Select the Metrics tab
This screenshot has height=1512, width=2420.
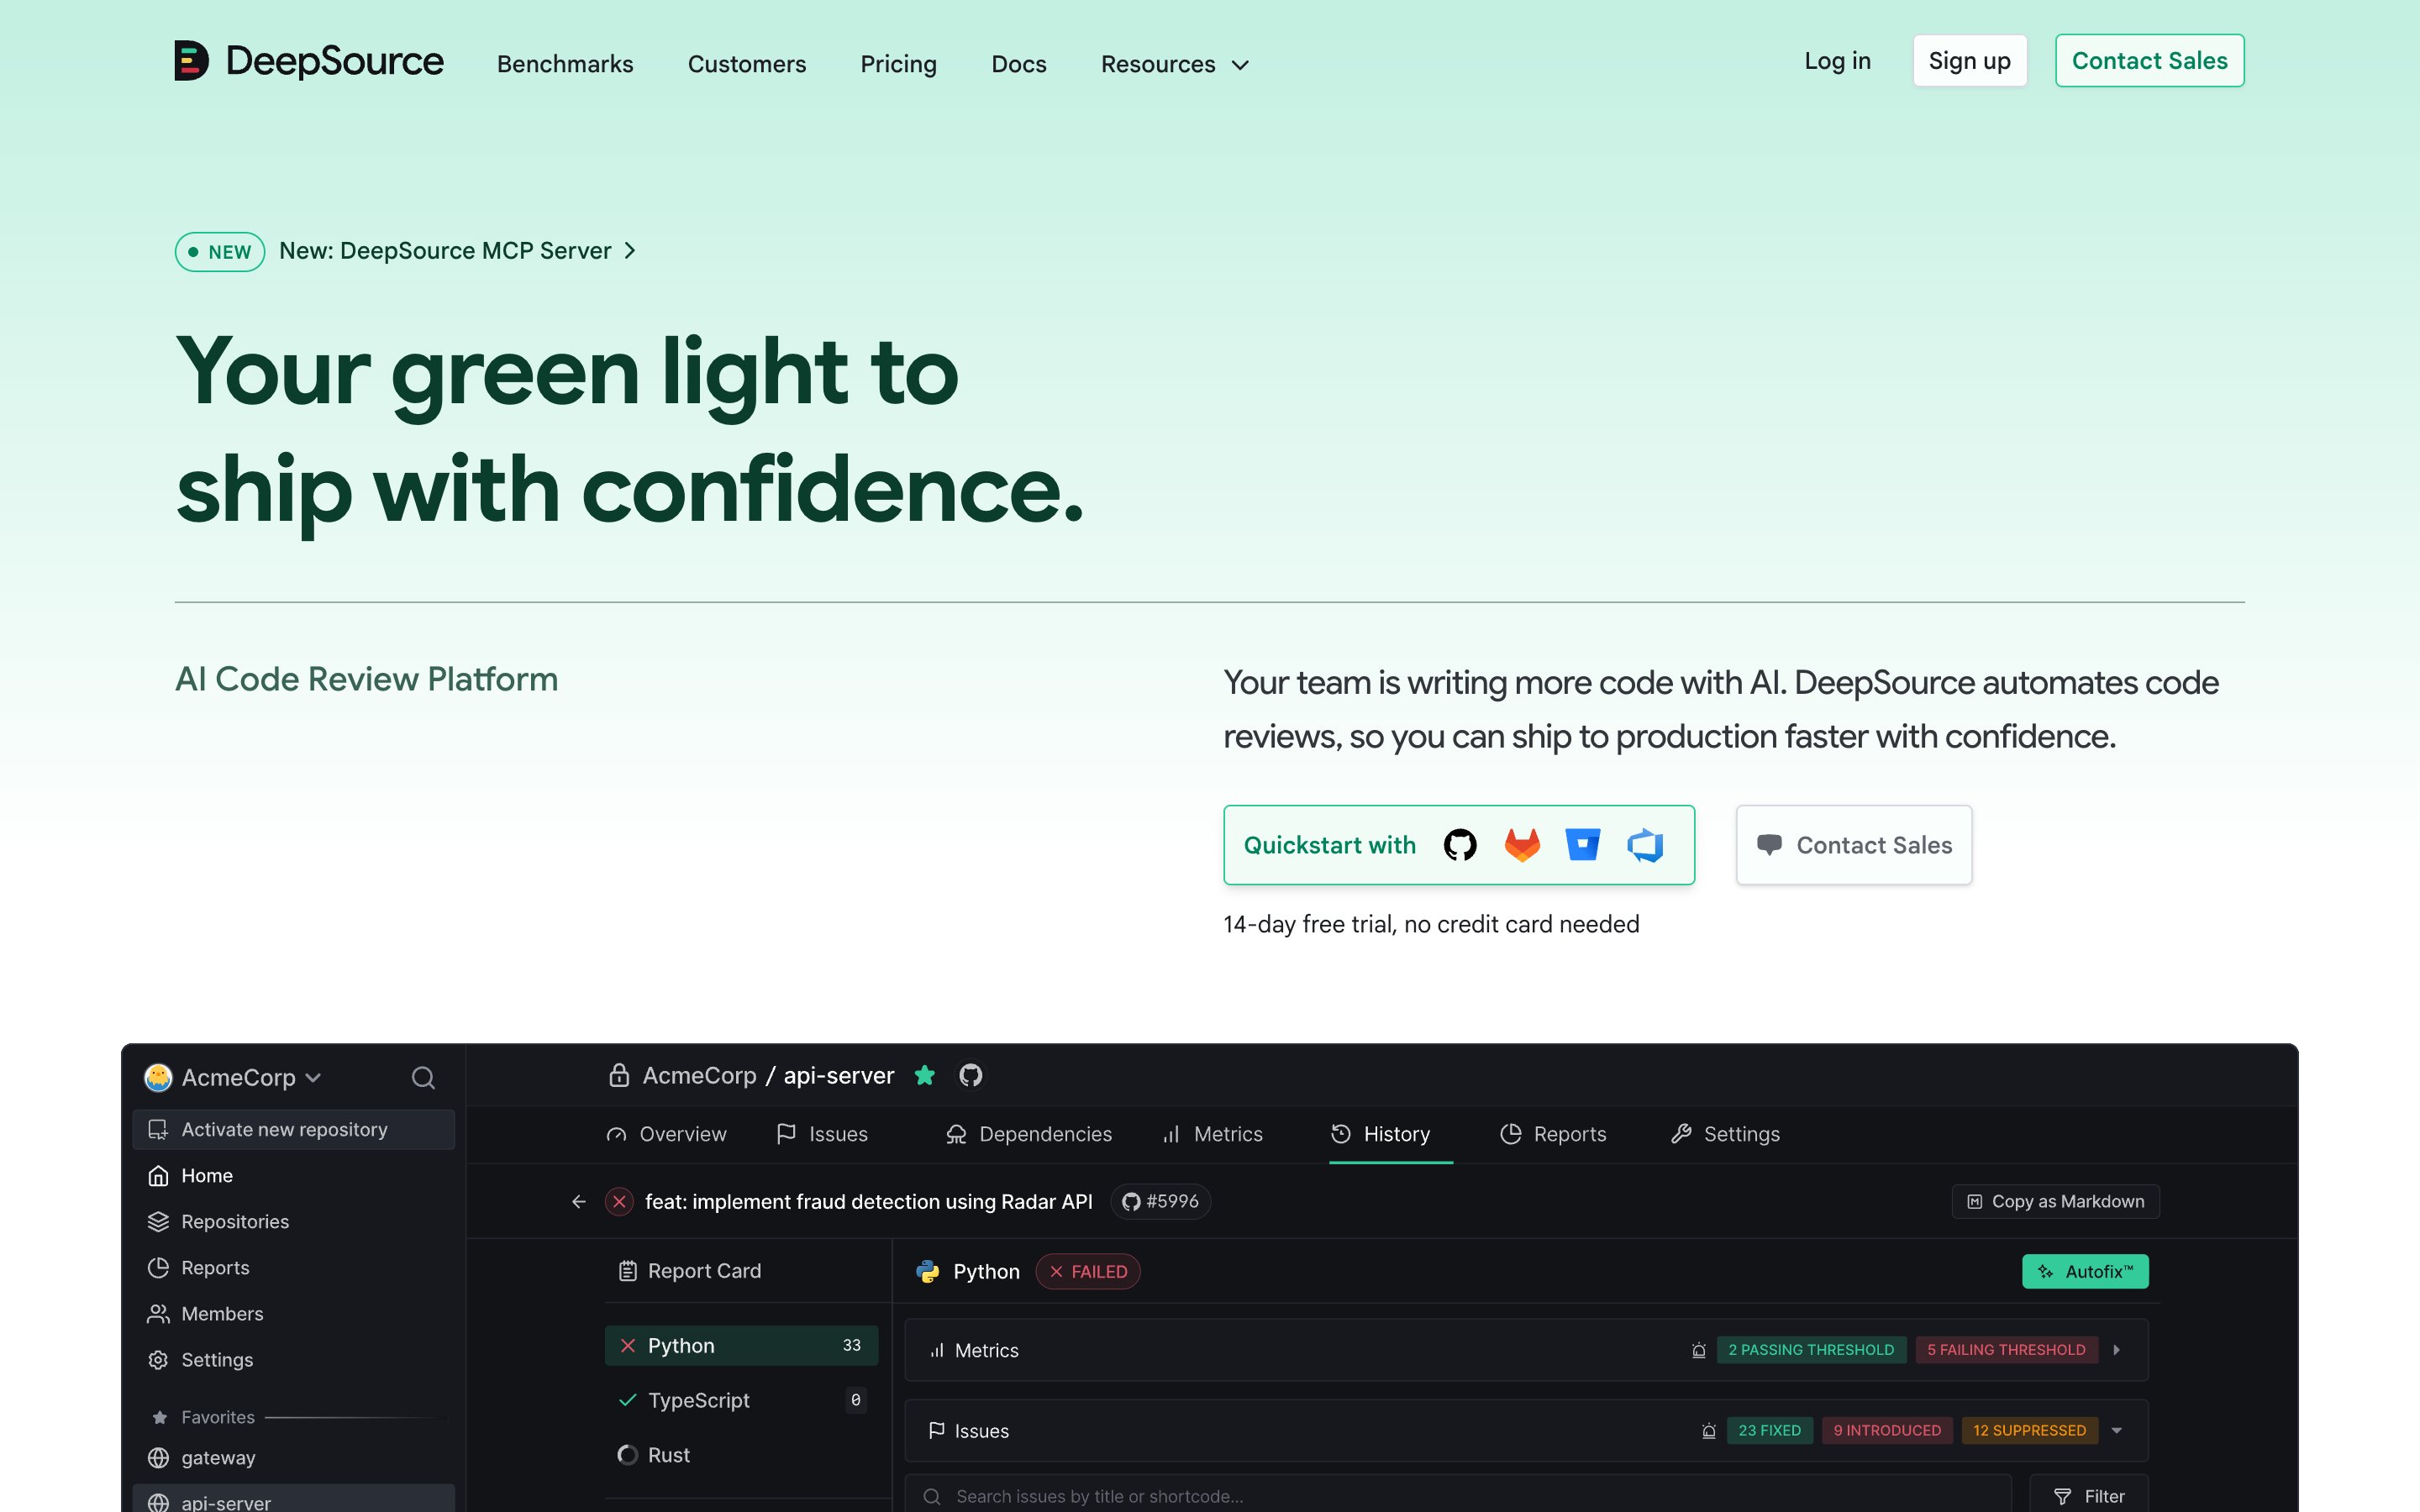click(1212, 1134)
